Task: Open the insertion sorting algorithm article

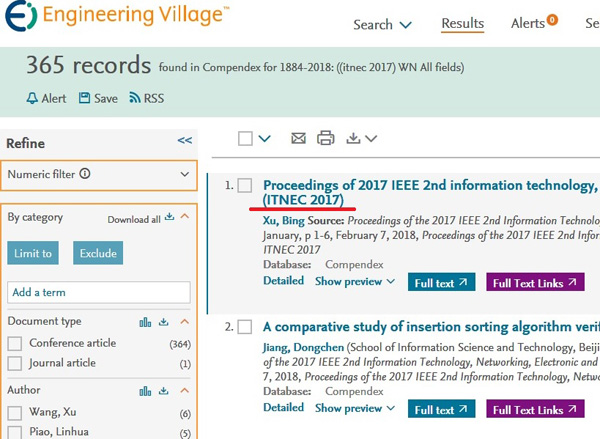Action: [431, 327]
